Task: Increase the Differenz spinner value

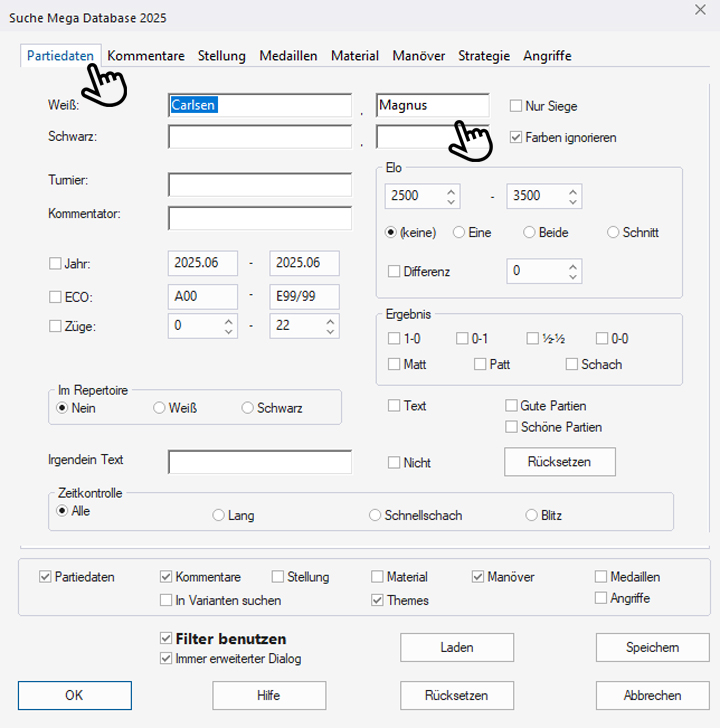Action: (573, 266)
